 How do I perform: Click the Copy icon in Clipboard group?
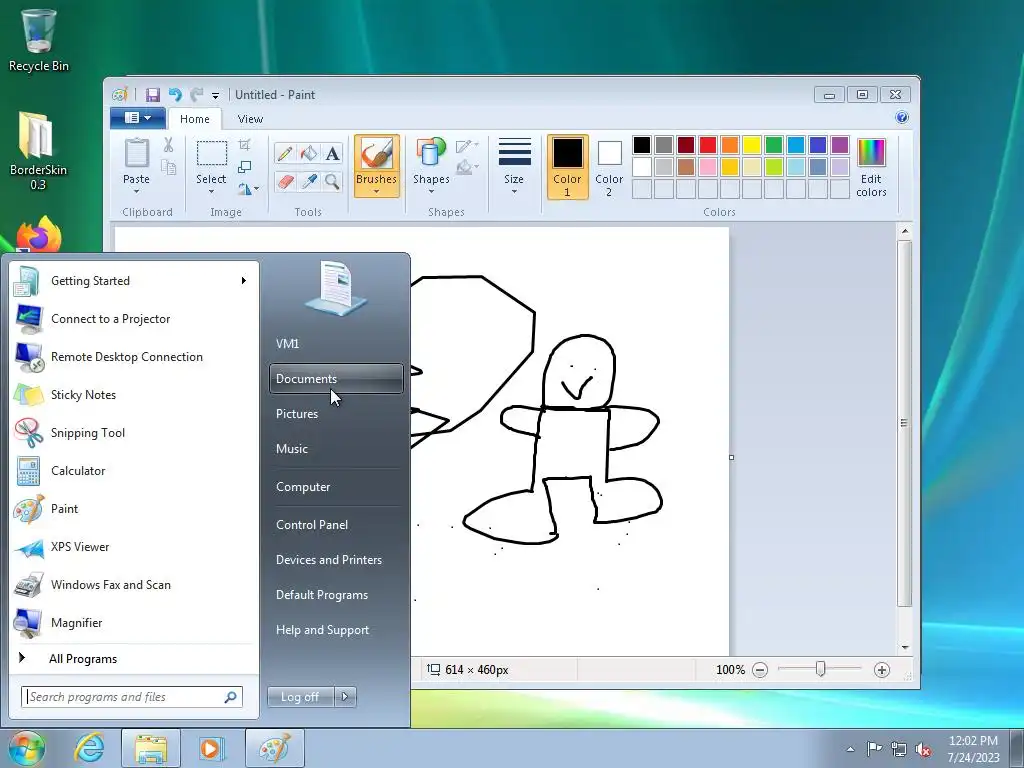click(x=168, y=168)
